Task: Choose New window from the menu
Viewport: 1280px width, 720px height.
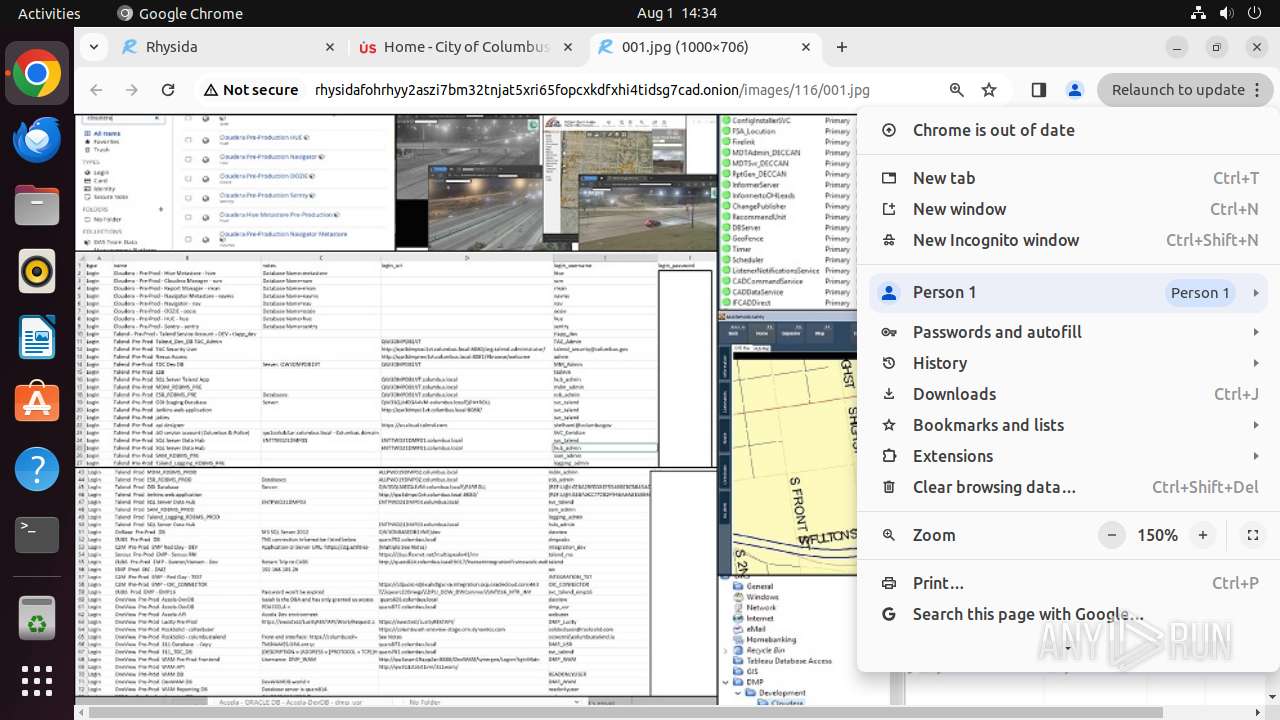Action: [x=1068, y=209]
